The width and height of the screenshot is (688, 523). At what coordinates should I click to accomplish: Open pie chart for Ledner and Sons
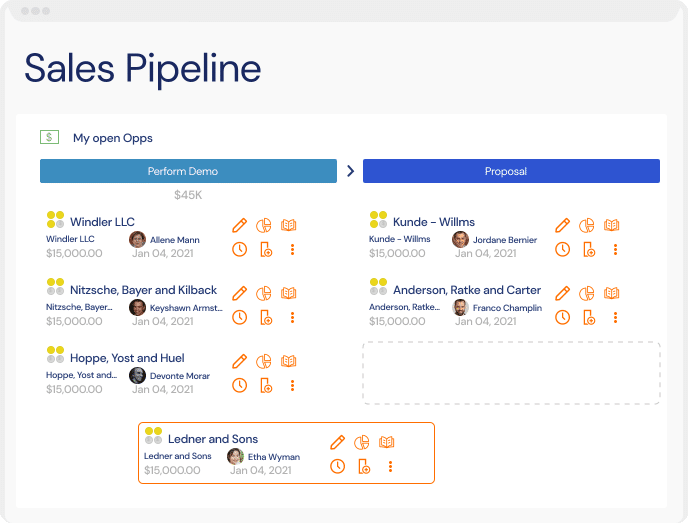coord(362,442)
